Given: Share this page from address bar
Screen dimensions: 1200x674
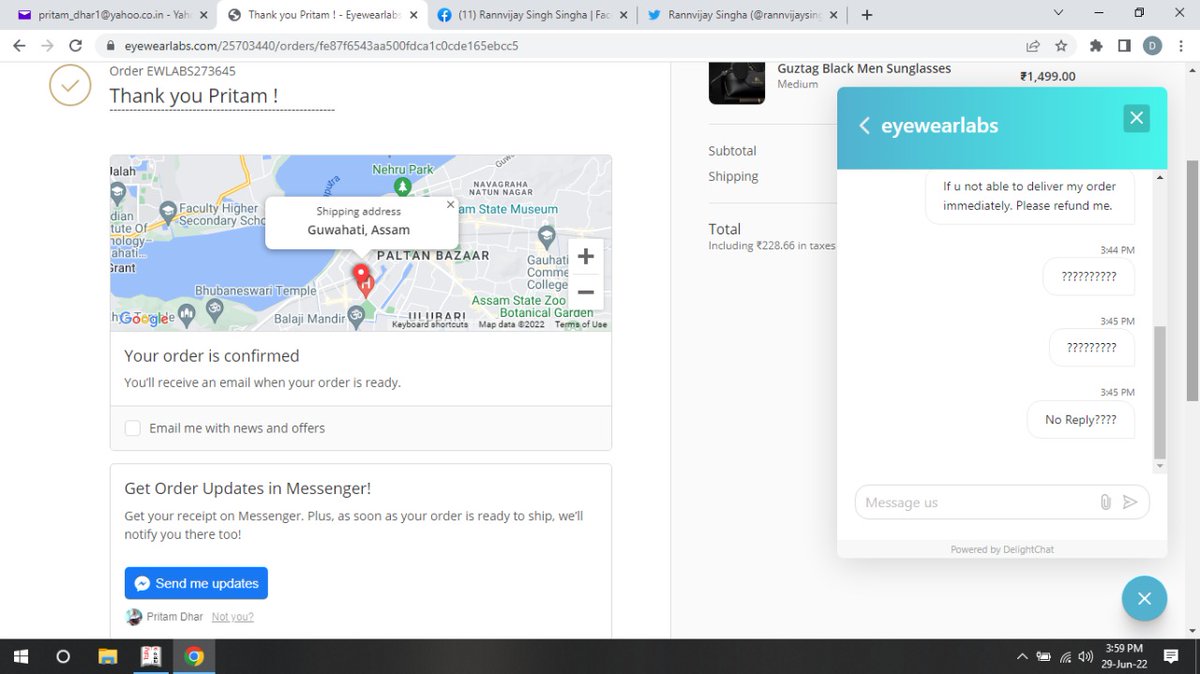Looking at the screenshot, I should [x=1033, y=46].
